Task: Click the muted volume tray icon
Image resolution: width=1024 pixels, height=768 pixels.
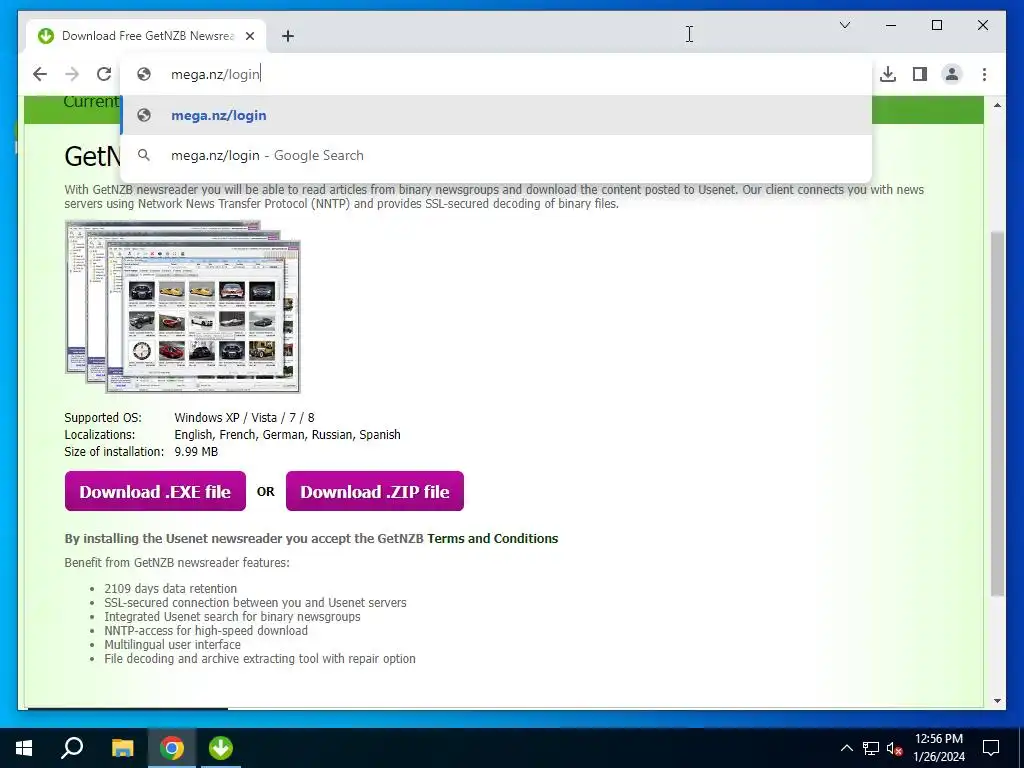Action: click(894, 748)
